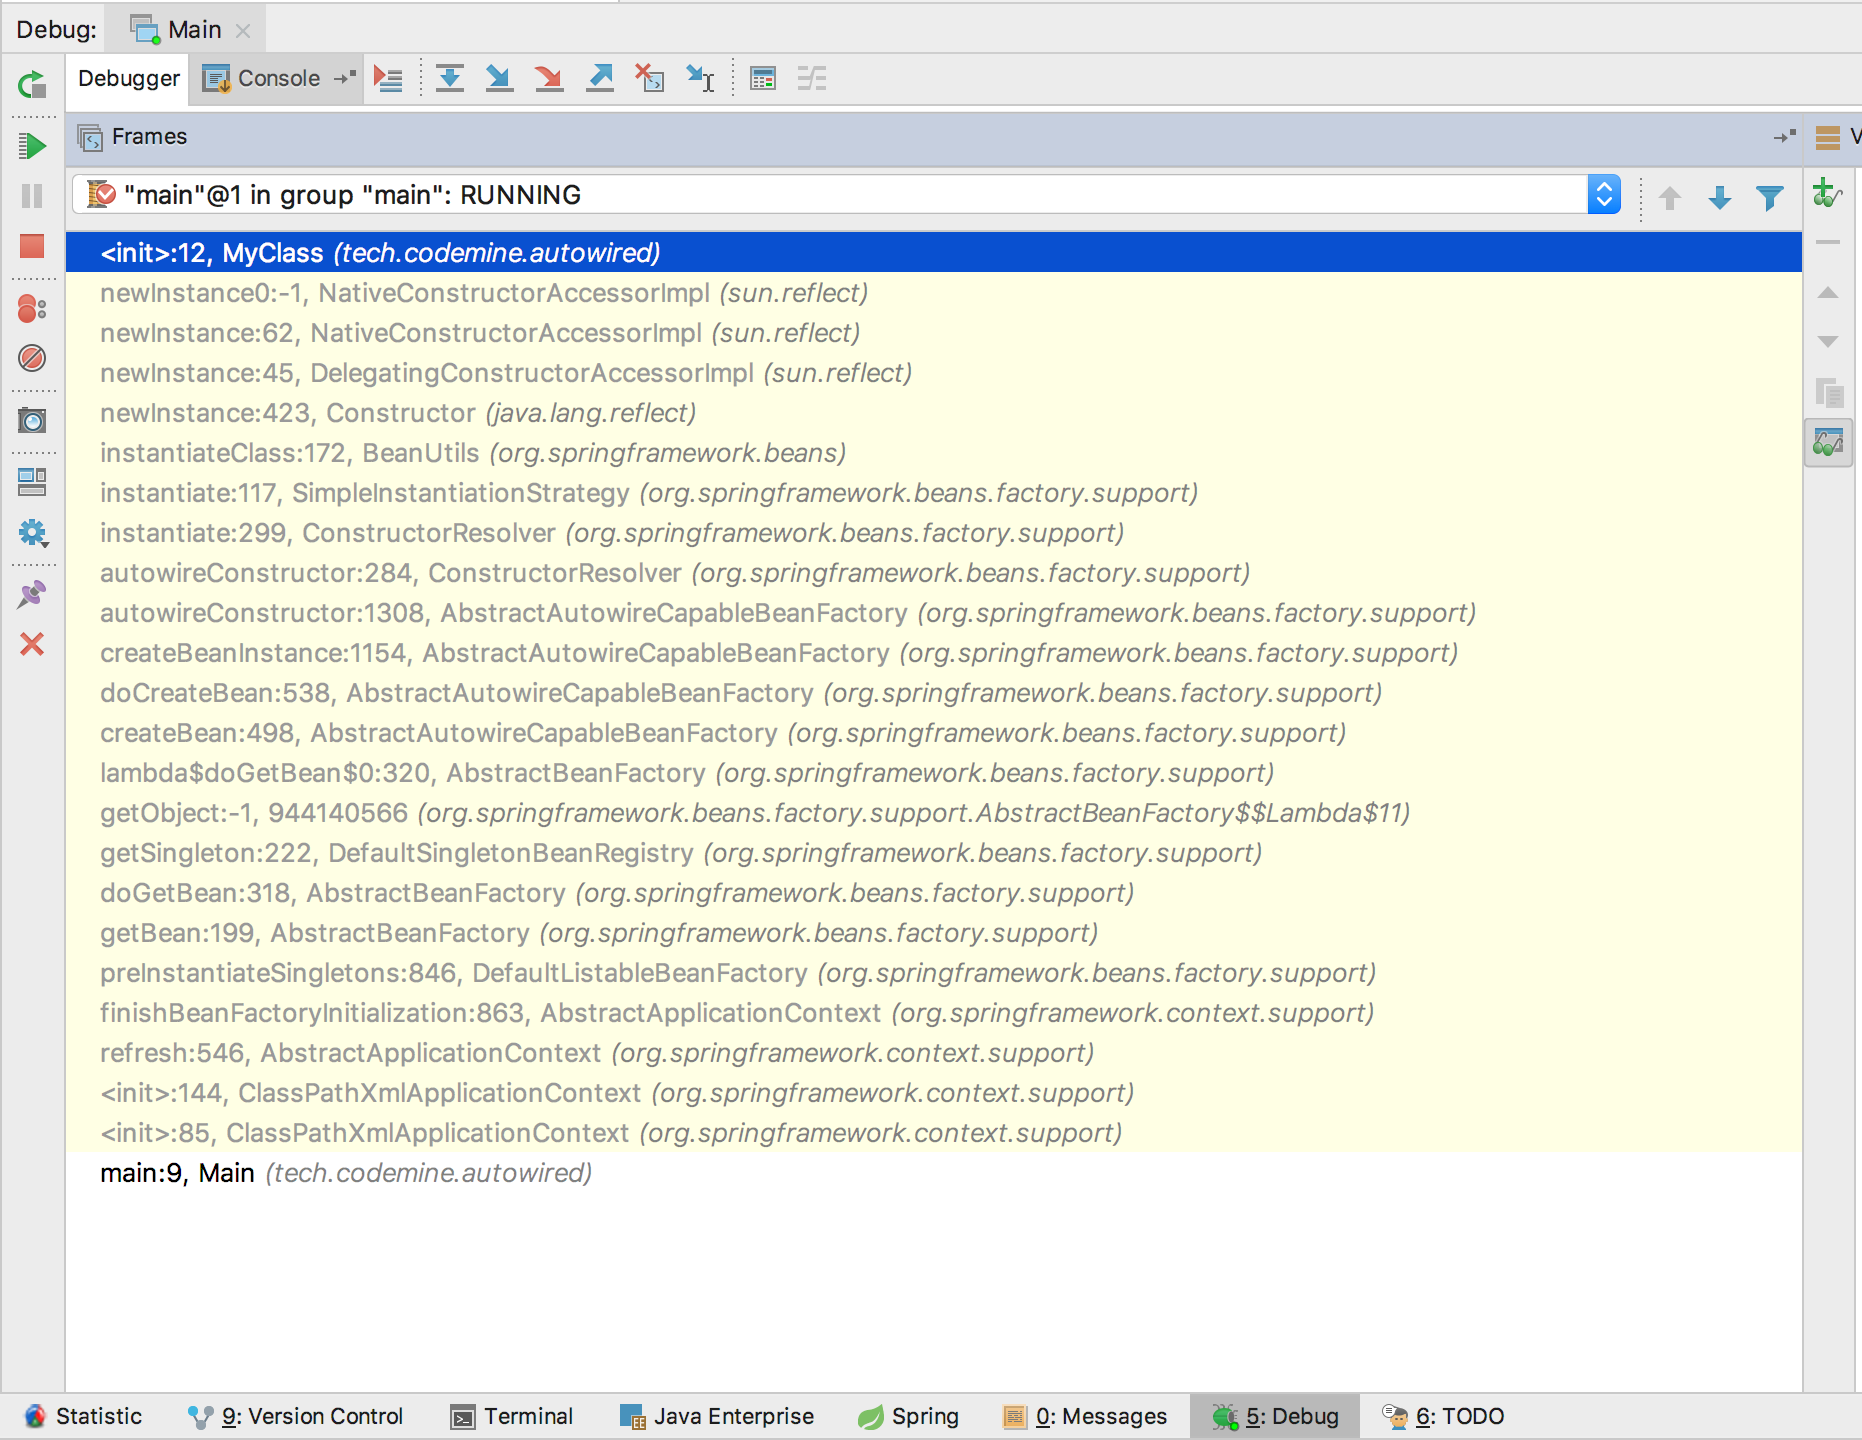Open the Version Control tool window

click(x=296, y=1416)
